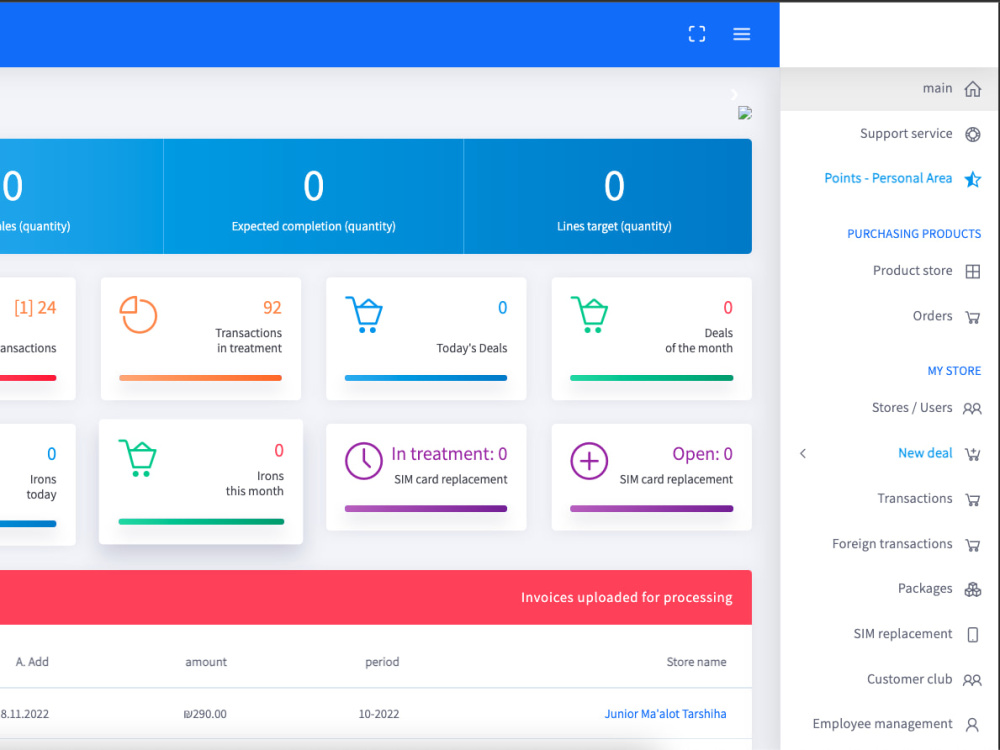Click the orange progress bar under Transactions
Screen dimensions: 1000x750
coord(200,378)
